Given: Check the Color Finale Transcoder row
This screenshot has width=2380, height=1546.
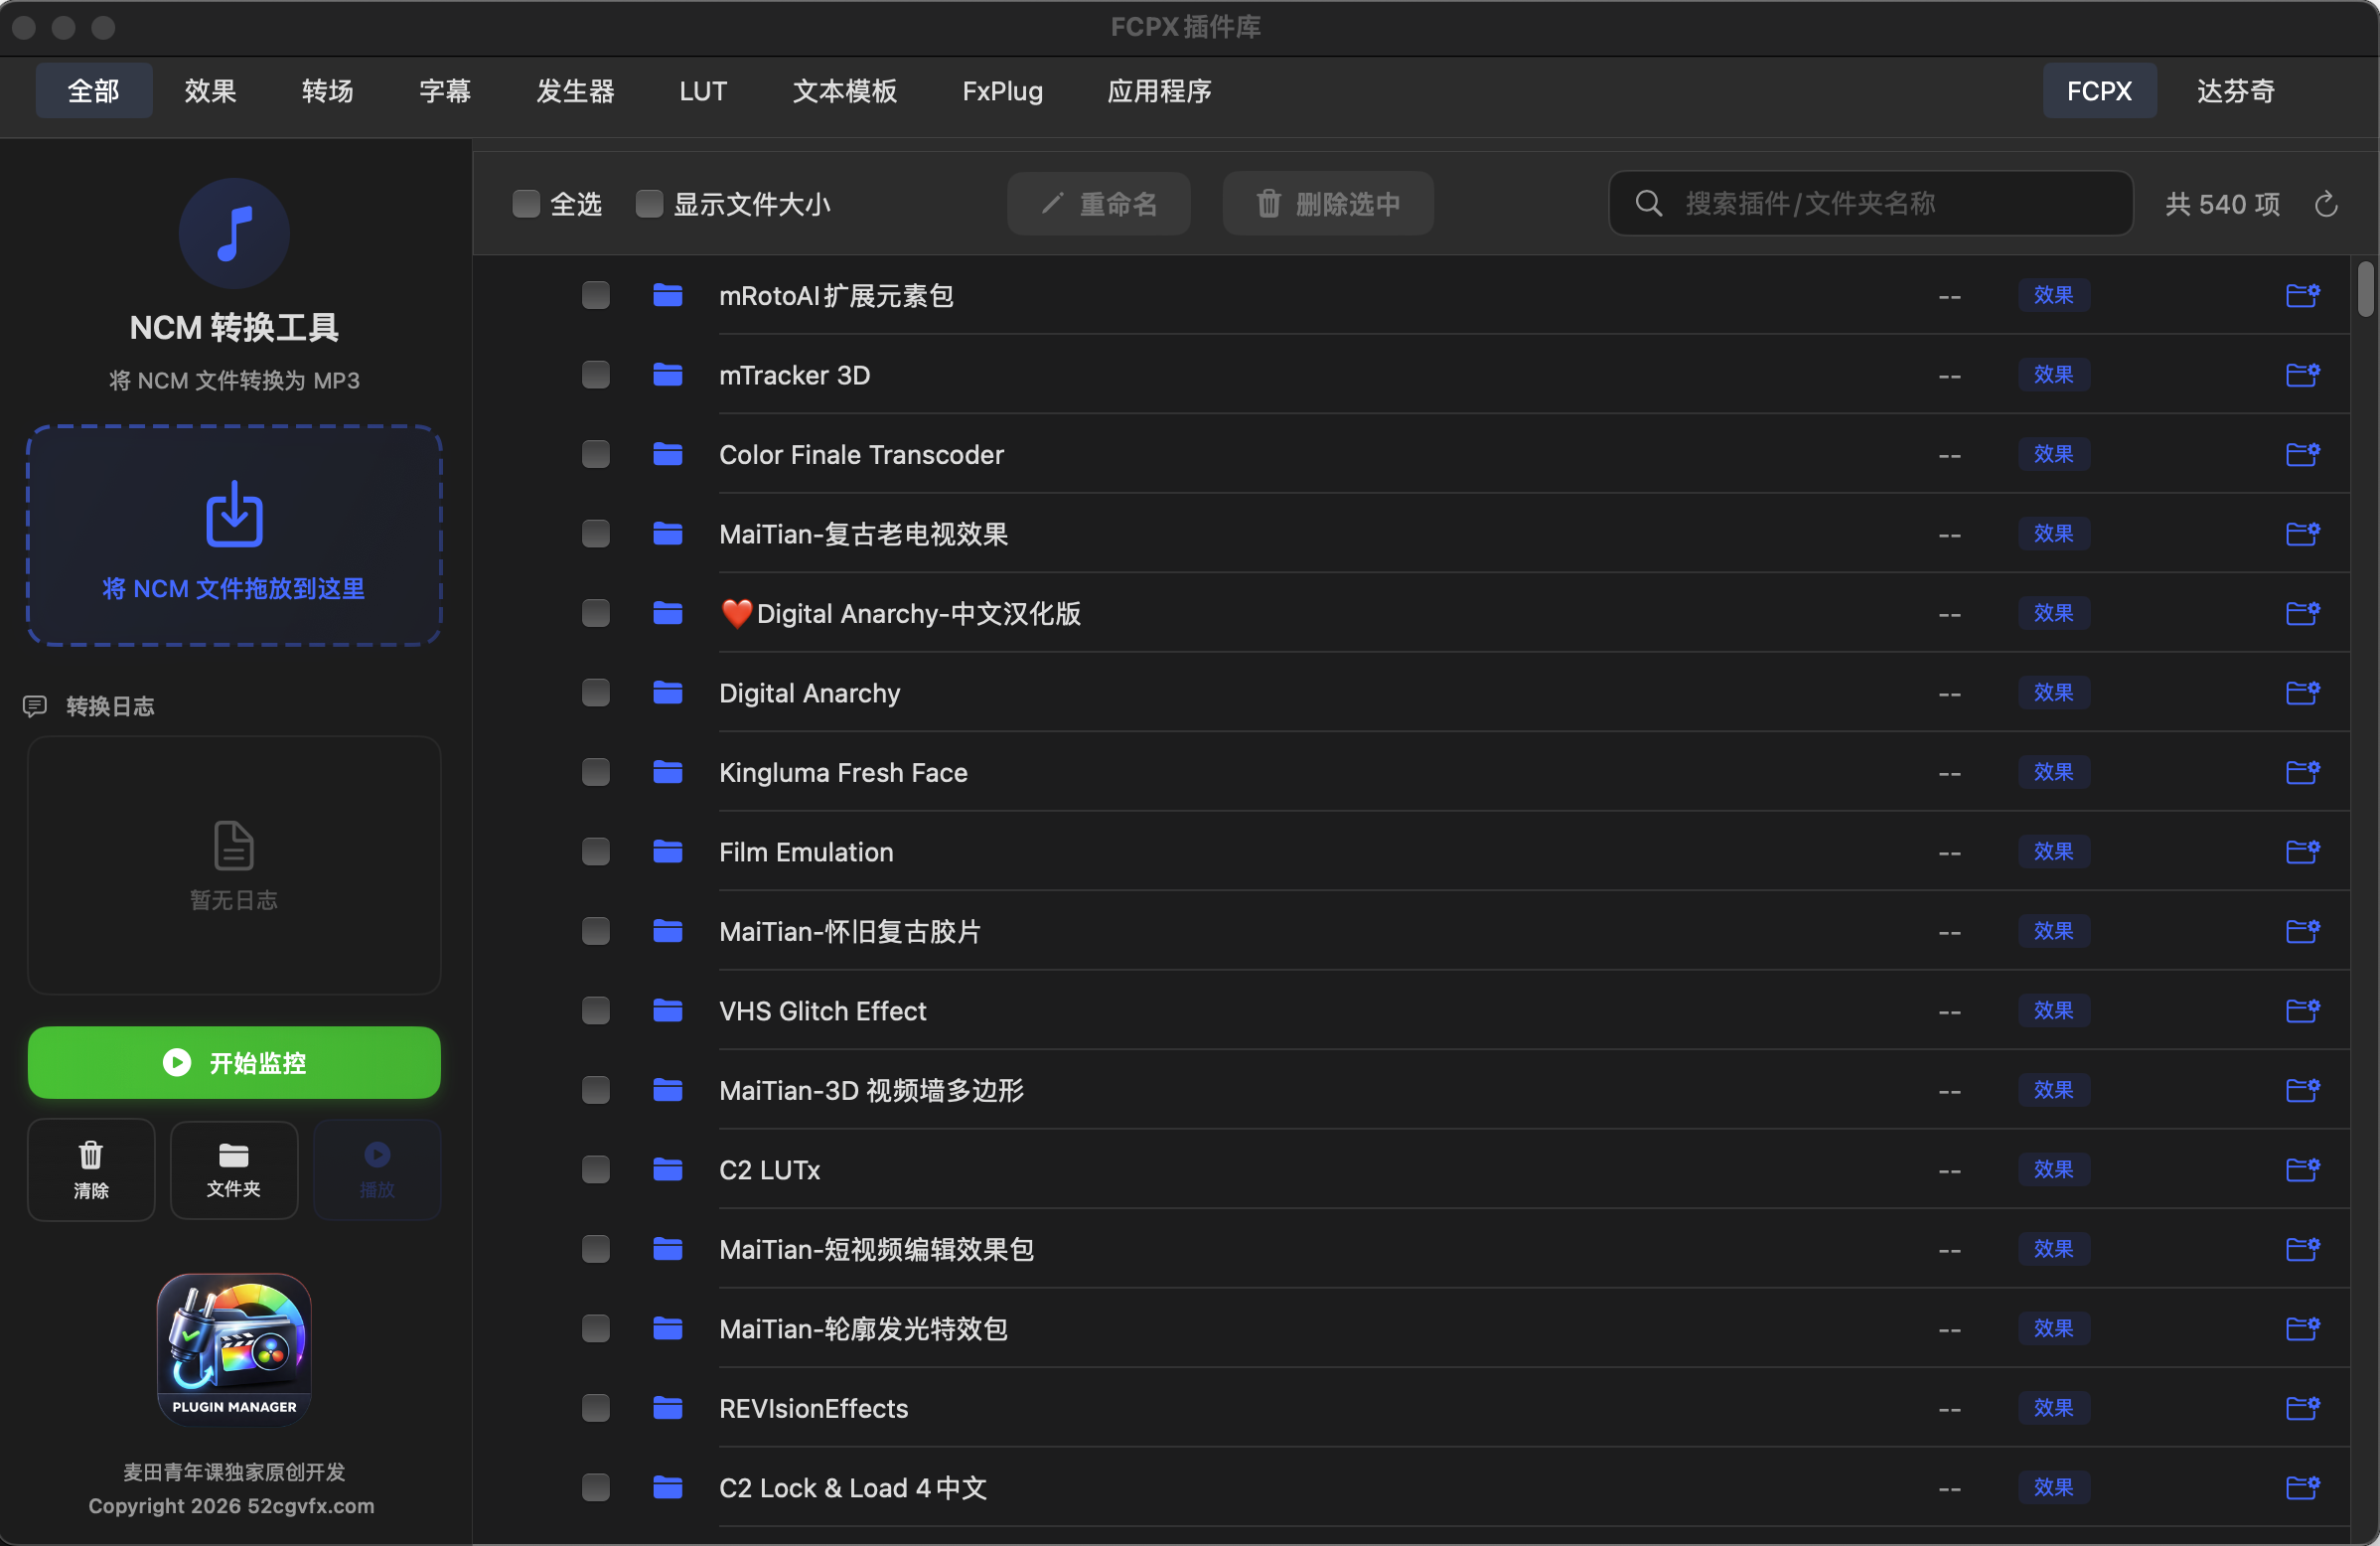Looking at the screenshot, I should coord(596,455).
